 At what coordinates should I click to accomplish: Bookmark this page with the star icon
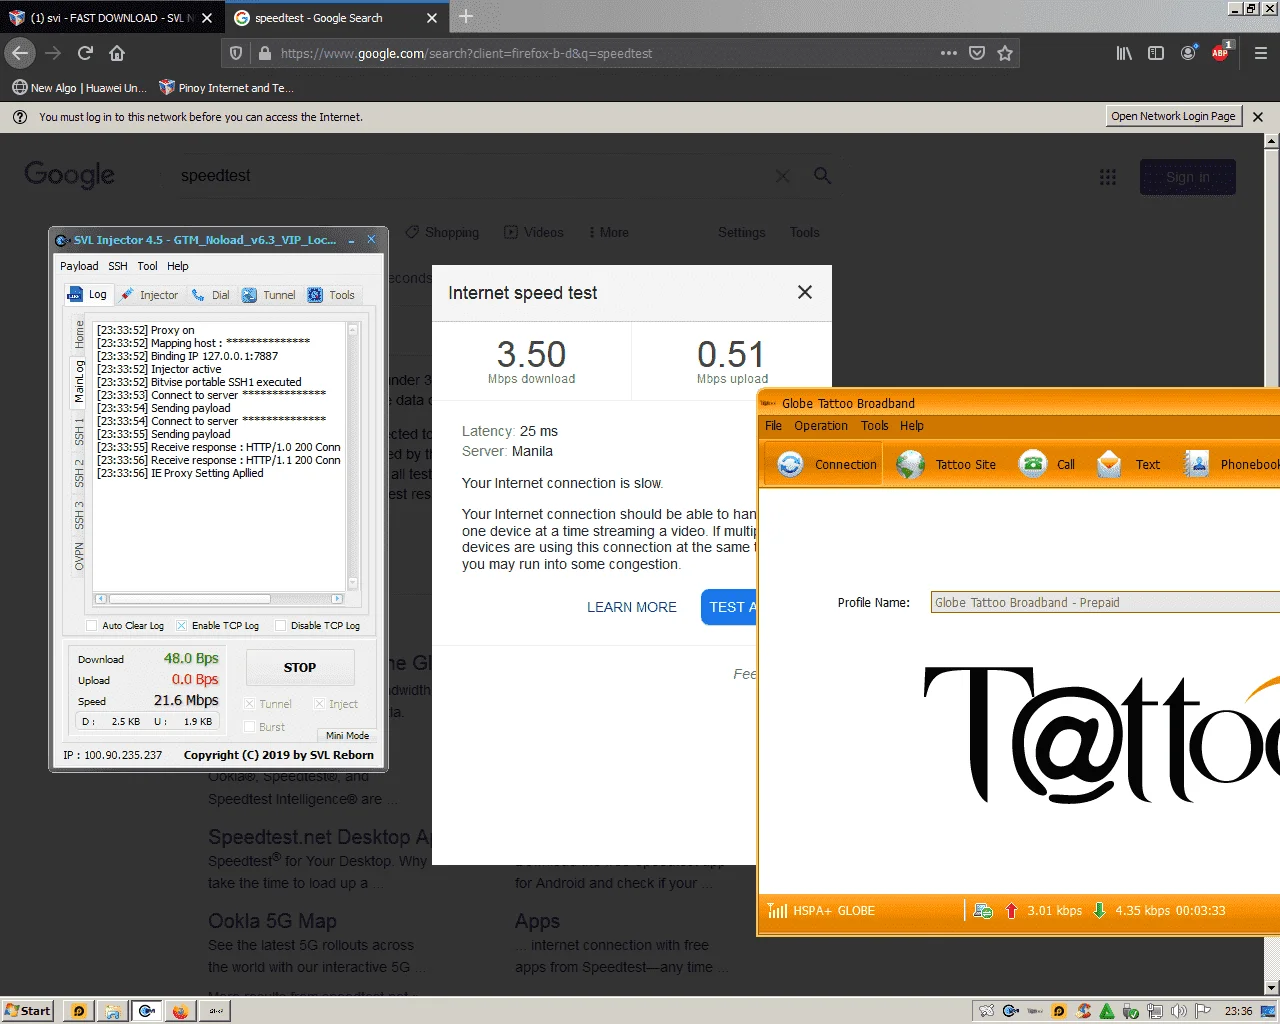click(1005, 53)
